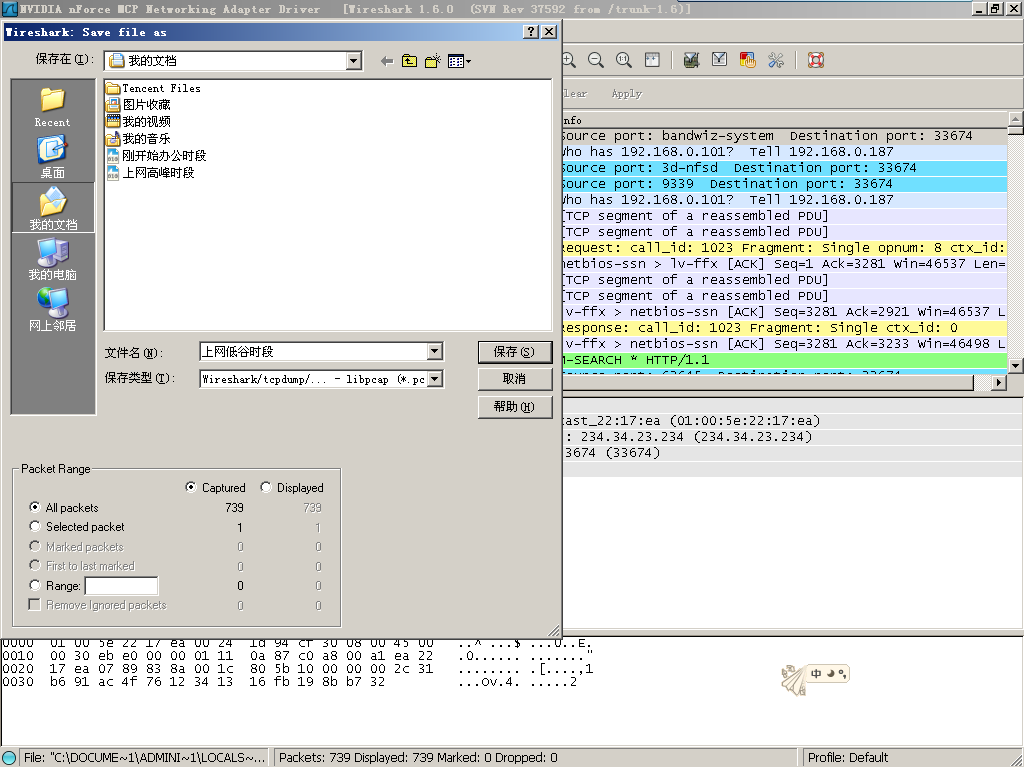
Task: Select the Selected packet option
Action: [x=36, y=527]
